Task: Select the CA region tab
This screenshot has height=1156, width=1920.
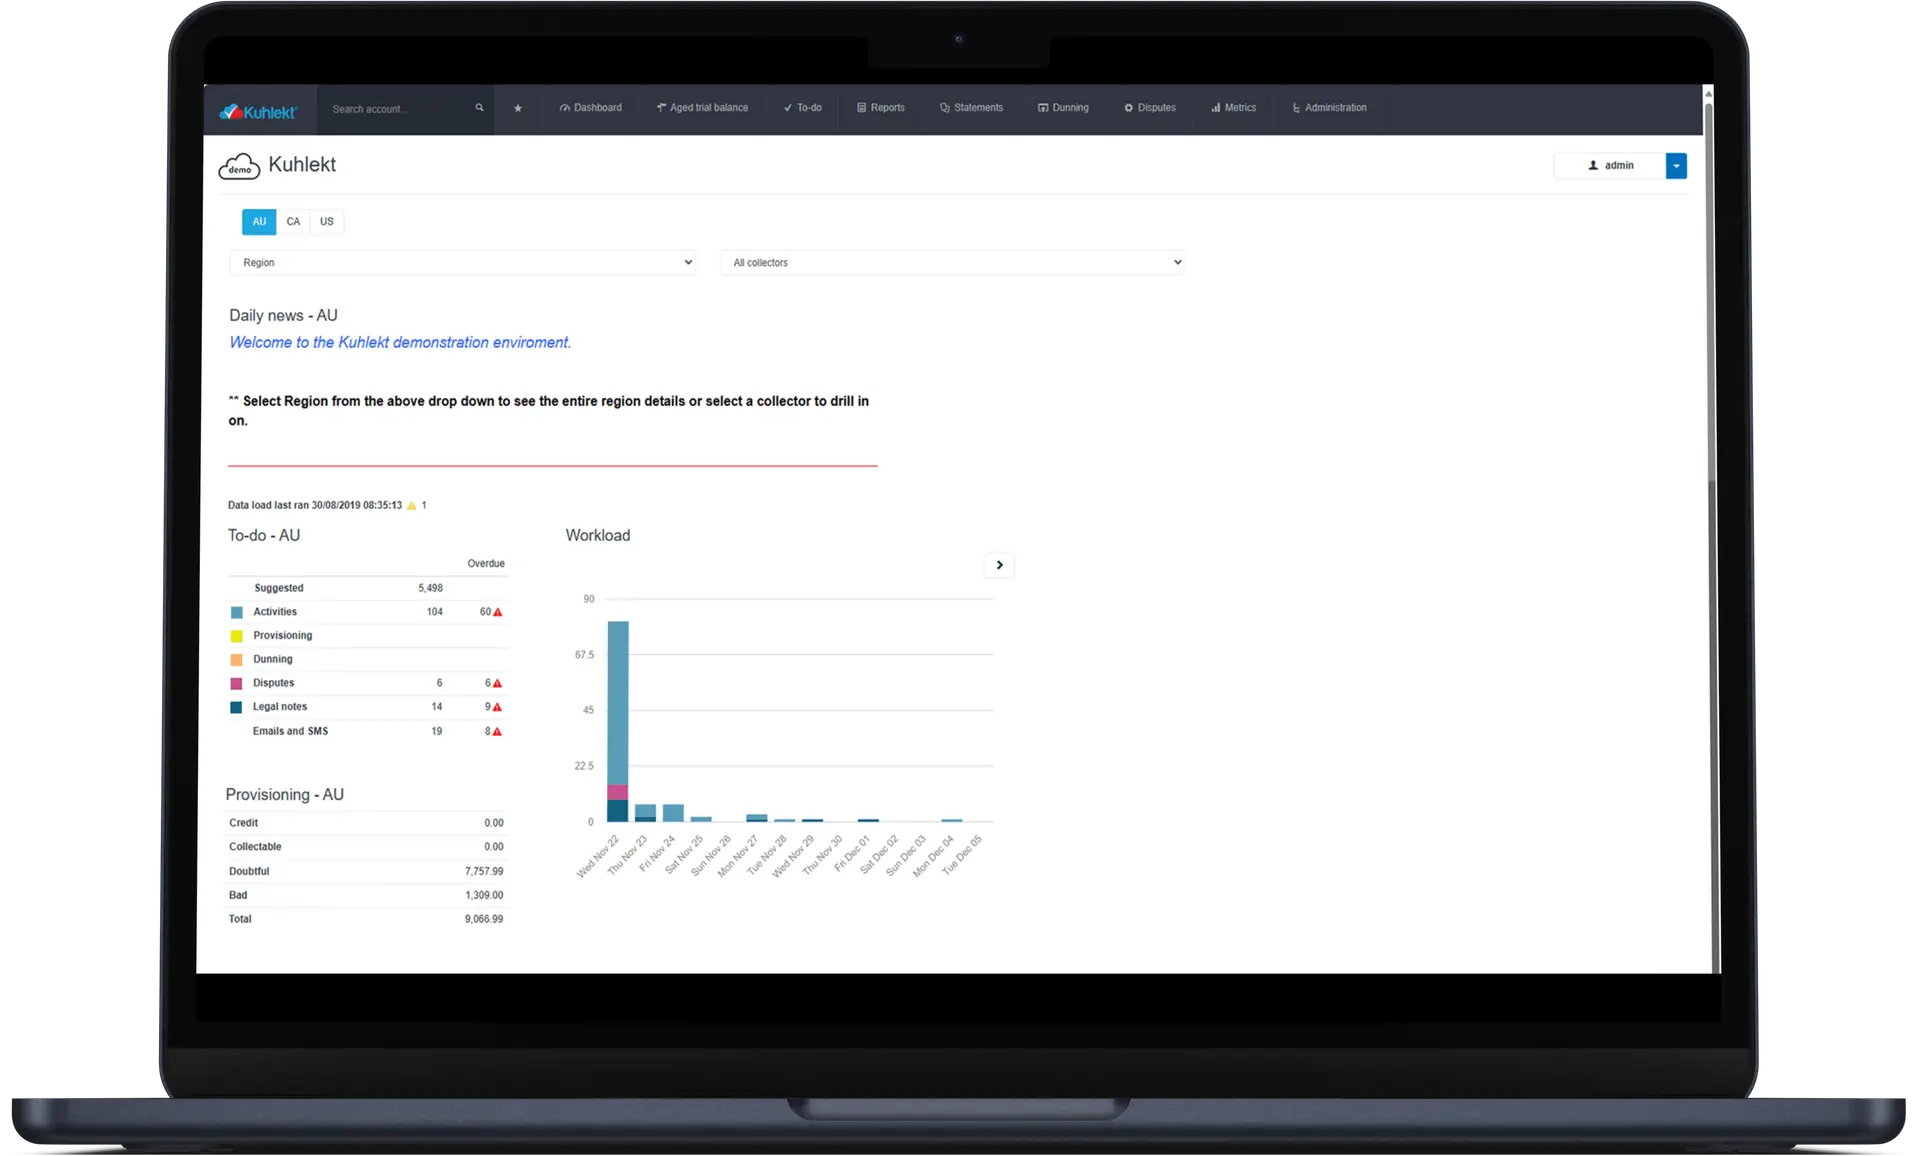Action: click(x=293, y=221)
